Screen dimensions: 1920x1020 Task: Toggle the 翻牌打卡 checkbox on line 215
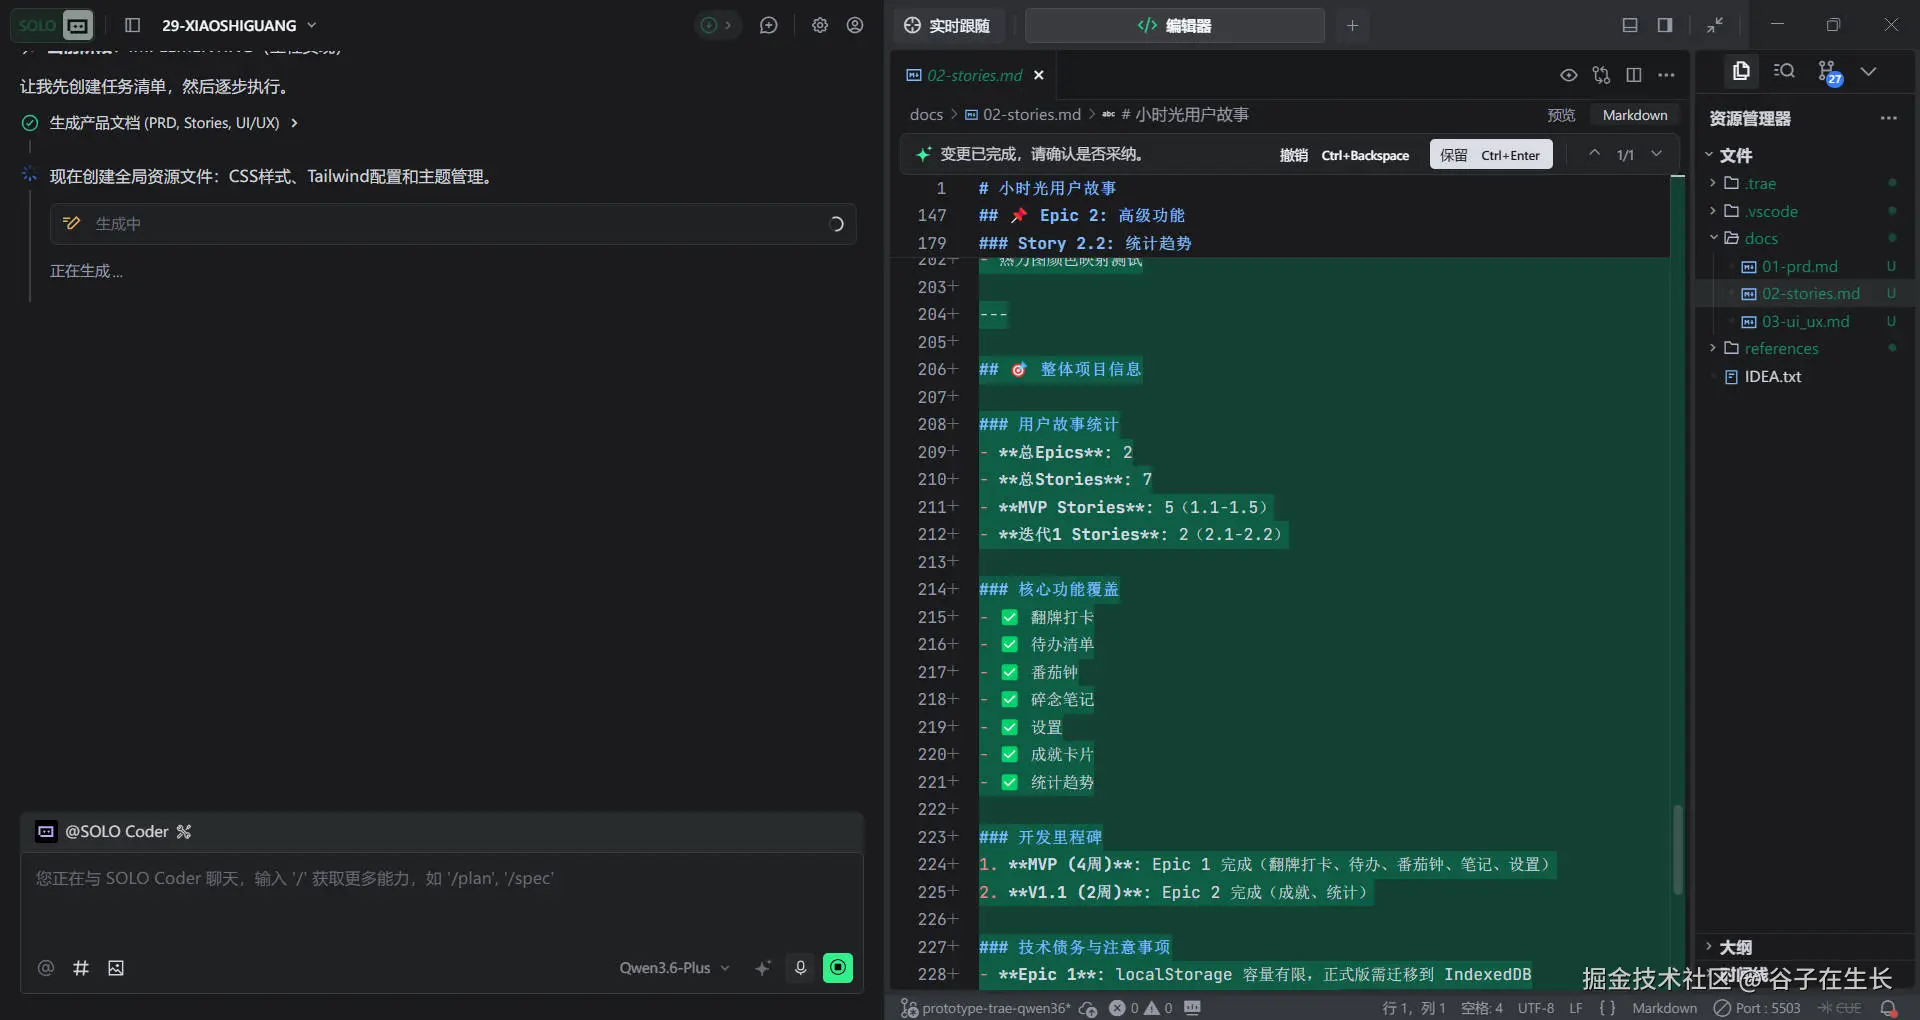(x=1010, y=617)
